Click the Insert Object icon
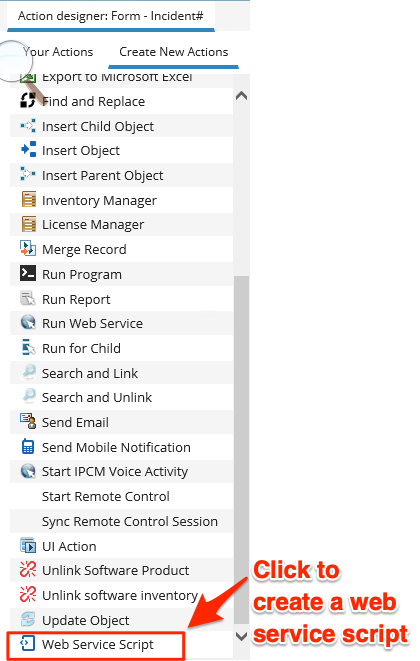The width and height of the screenshot is (420, 661). click(28, 150)
